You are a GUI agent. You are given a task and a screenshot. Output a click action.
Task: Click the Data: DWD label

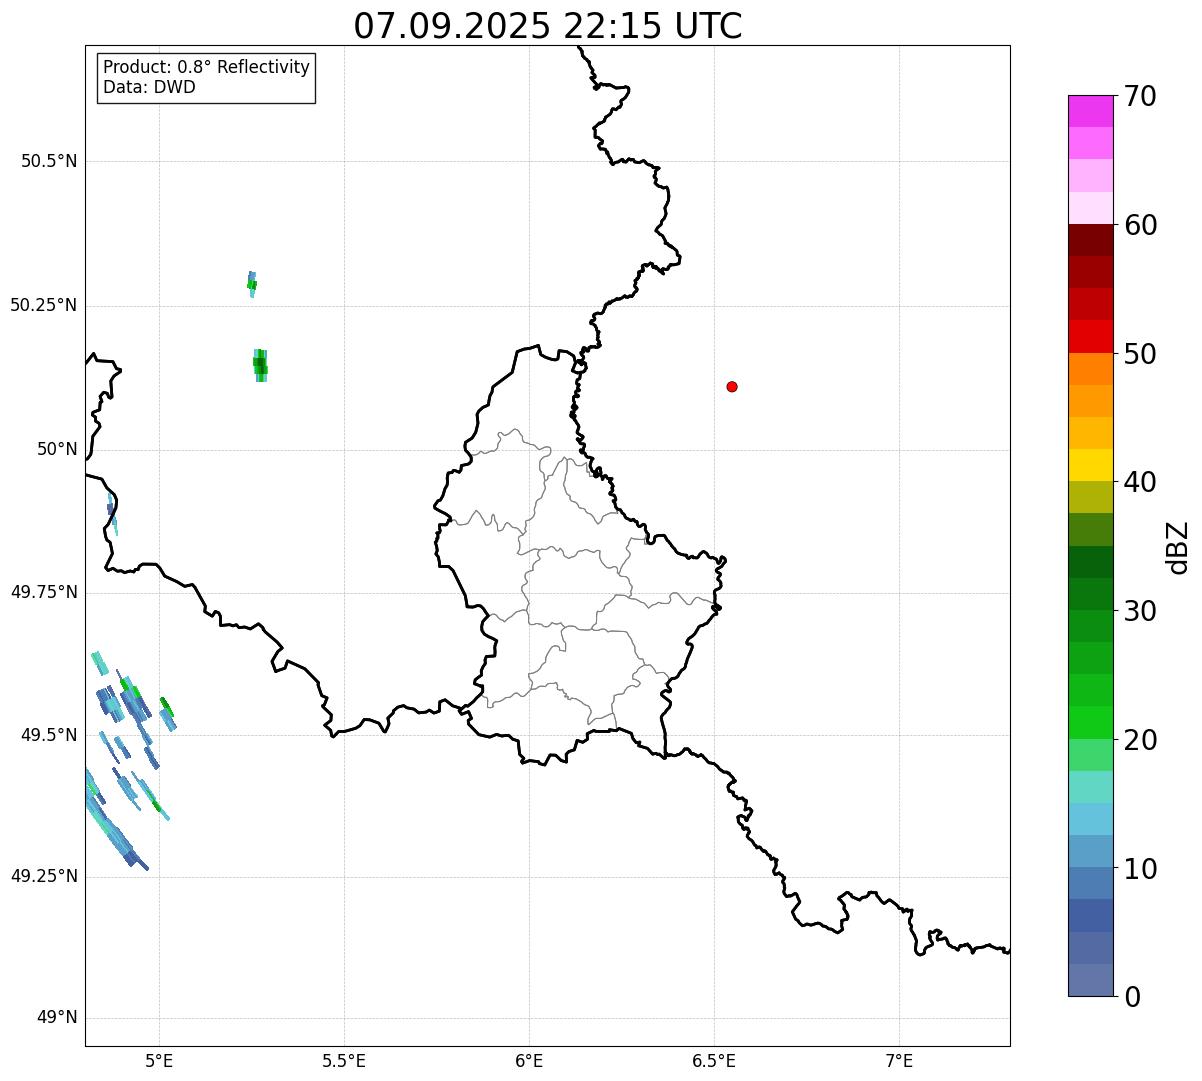pyautogui.click(x=149, y=87)
